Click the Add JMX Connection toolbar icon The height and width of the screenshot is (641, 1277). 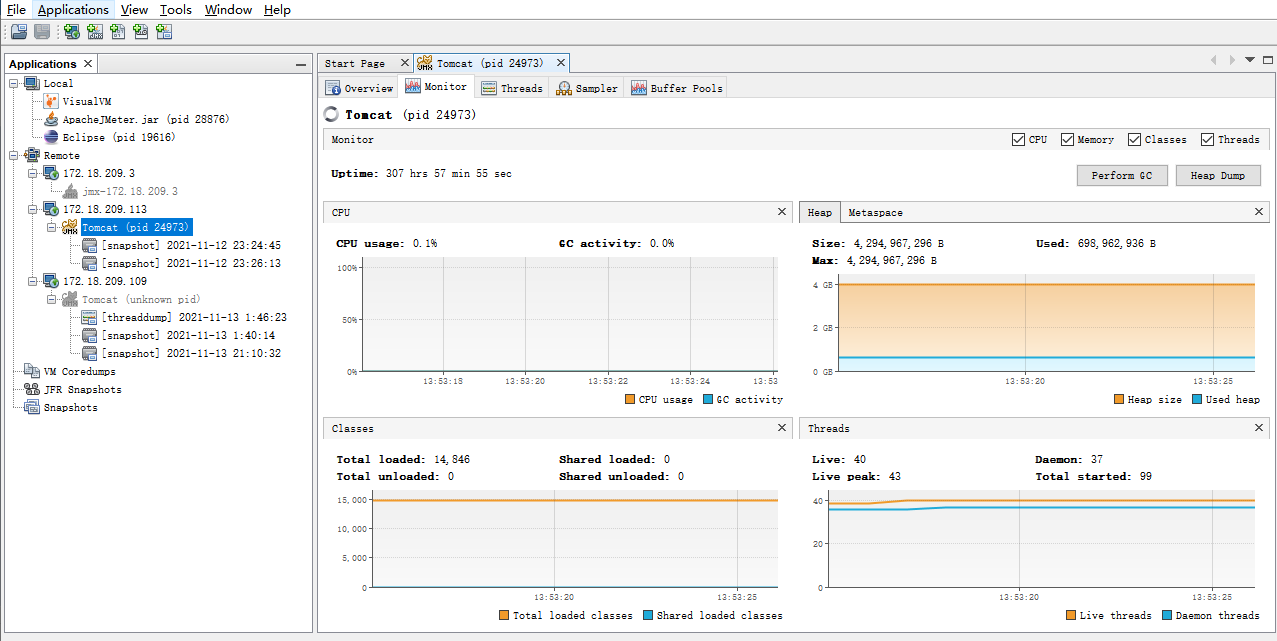(x=95, y=32)
